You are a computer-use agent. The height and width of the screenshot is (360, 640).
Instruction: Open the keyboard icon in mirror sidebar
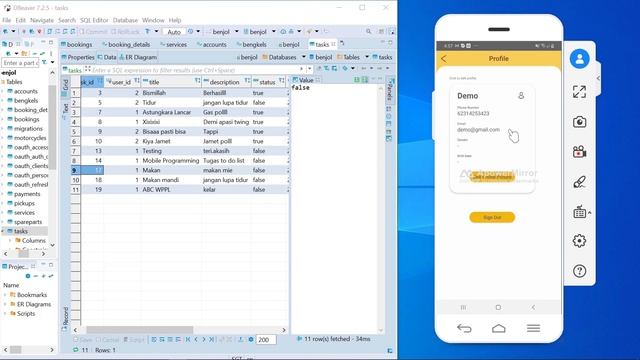[x=579, y=212]
